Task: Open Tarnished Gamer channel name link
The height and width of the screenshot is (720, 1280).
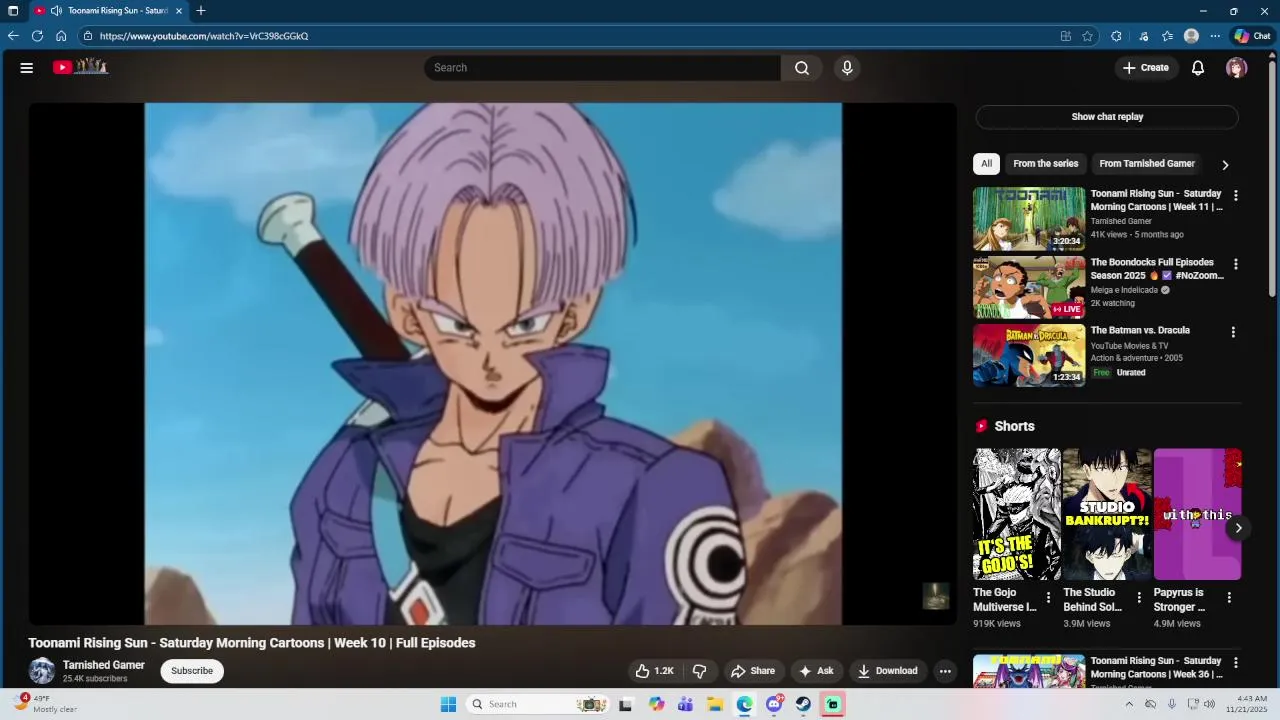Action: pyautogui.click(x=104, y=665)
